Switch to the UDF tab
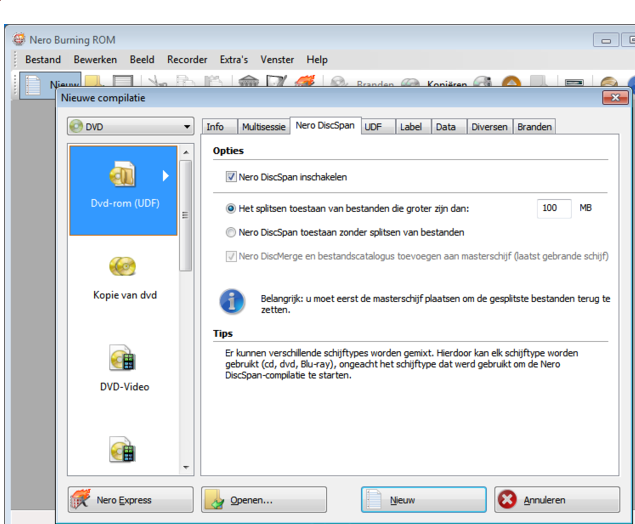Viewport: 635px width, 524px height. click(377, 127)
